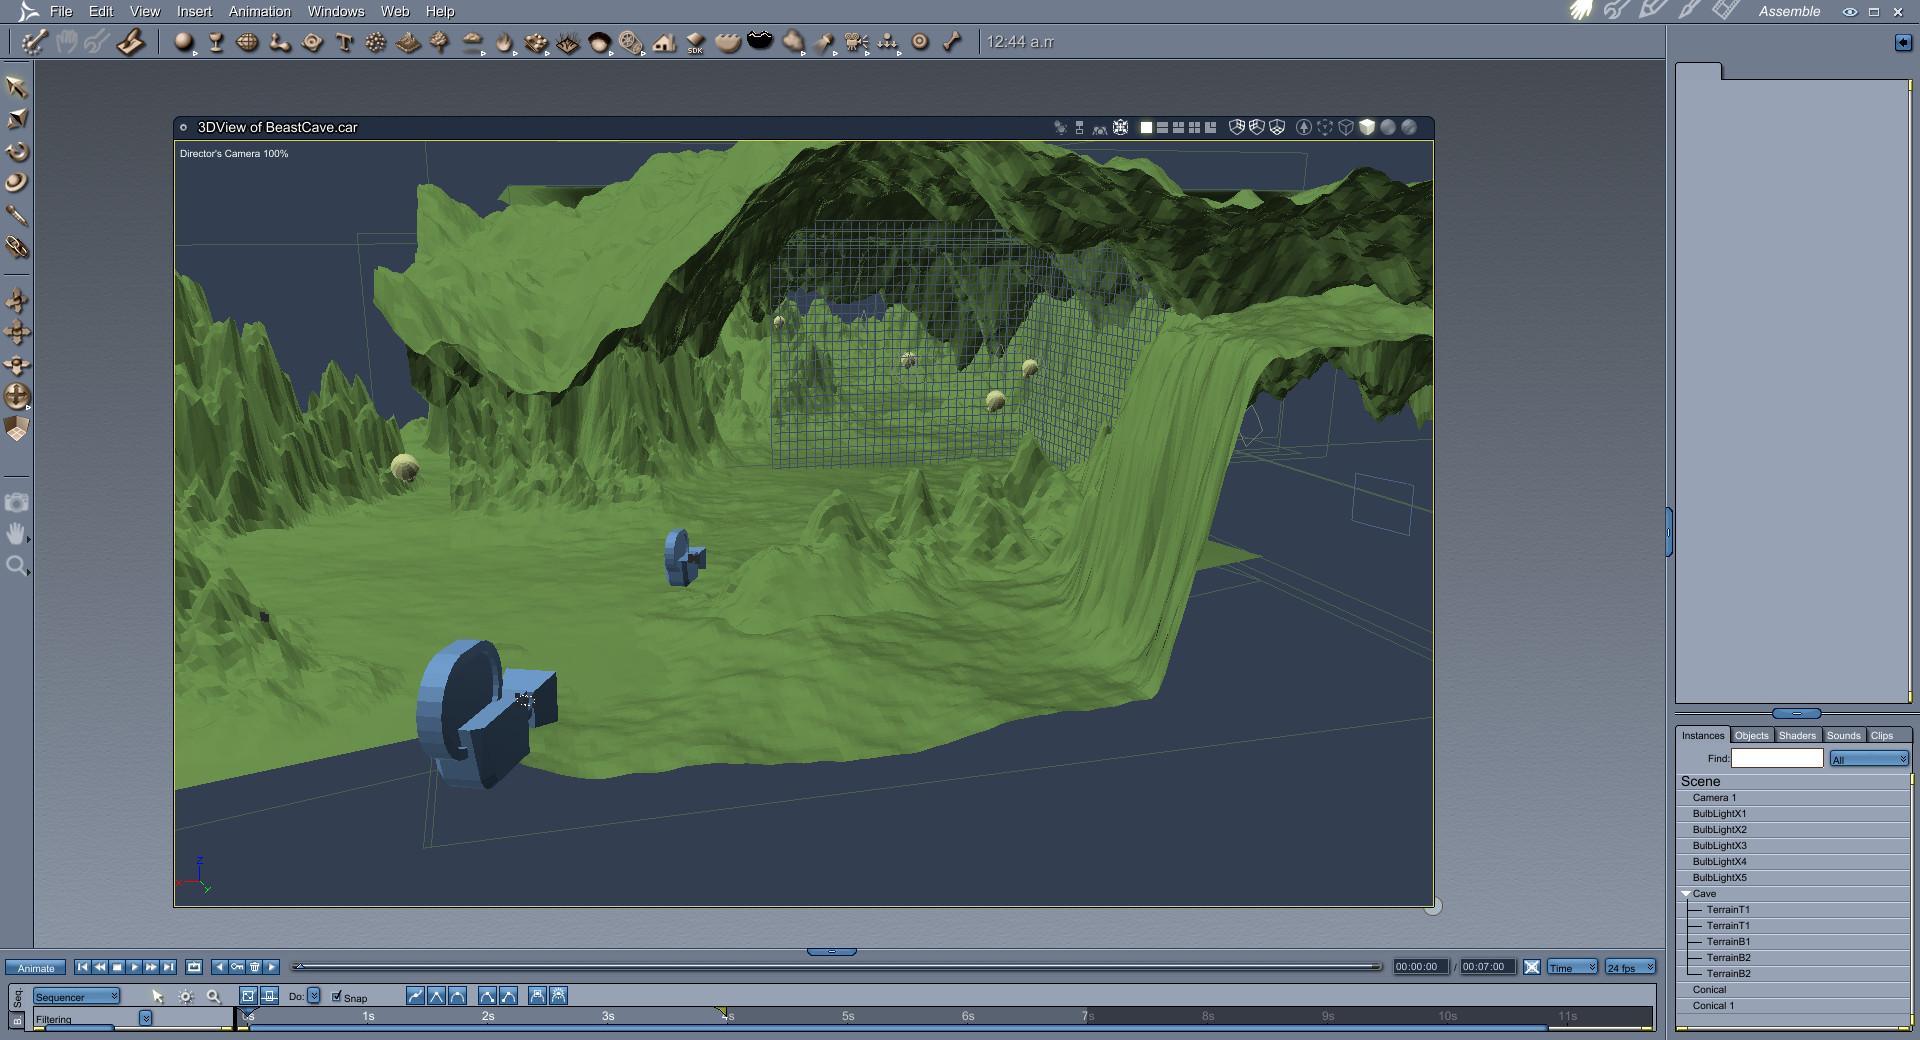Click the spot light icon in toolbar

(x=823, y=42)
